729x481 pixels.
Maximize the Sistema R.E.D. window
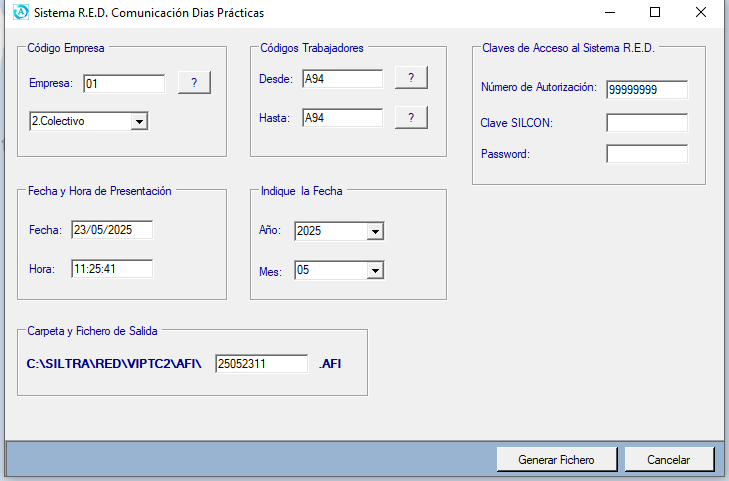655,12
